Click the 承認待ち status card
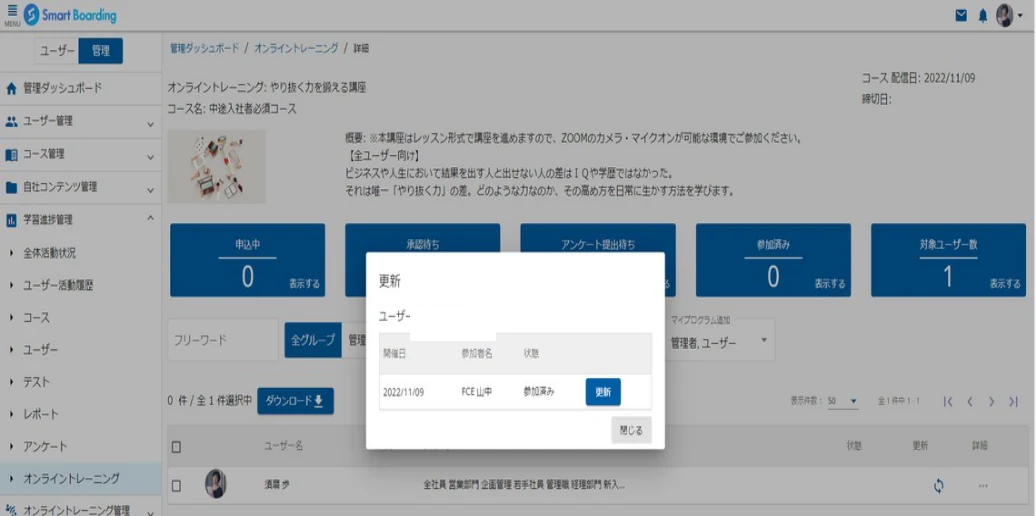Viewport: 1036px width, 516px height. [423, 260]
